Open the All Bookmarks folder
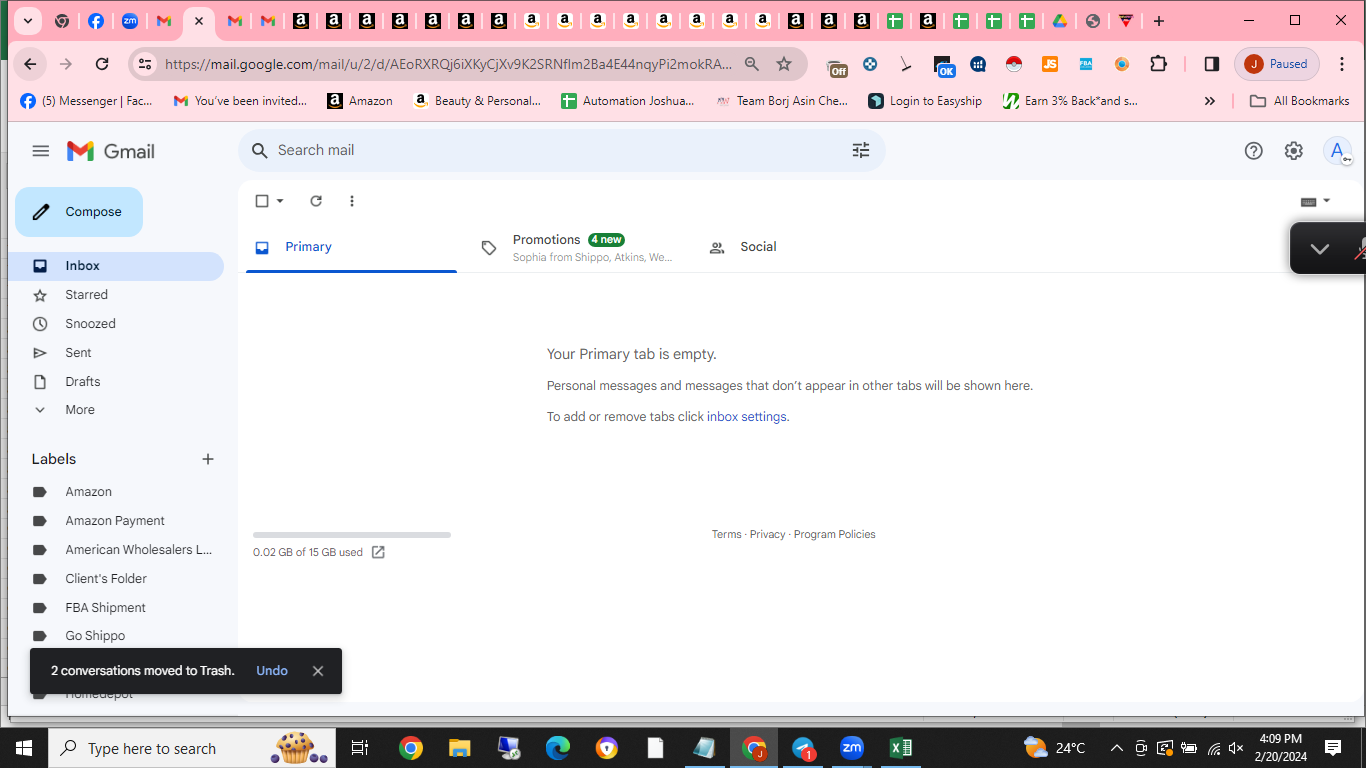This screenshot has height=768, width=1366. pos(1300,101)
